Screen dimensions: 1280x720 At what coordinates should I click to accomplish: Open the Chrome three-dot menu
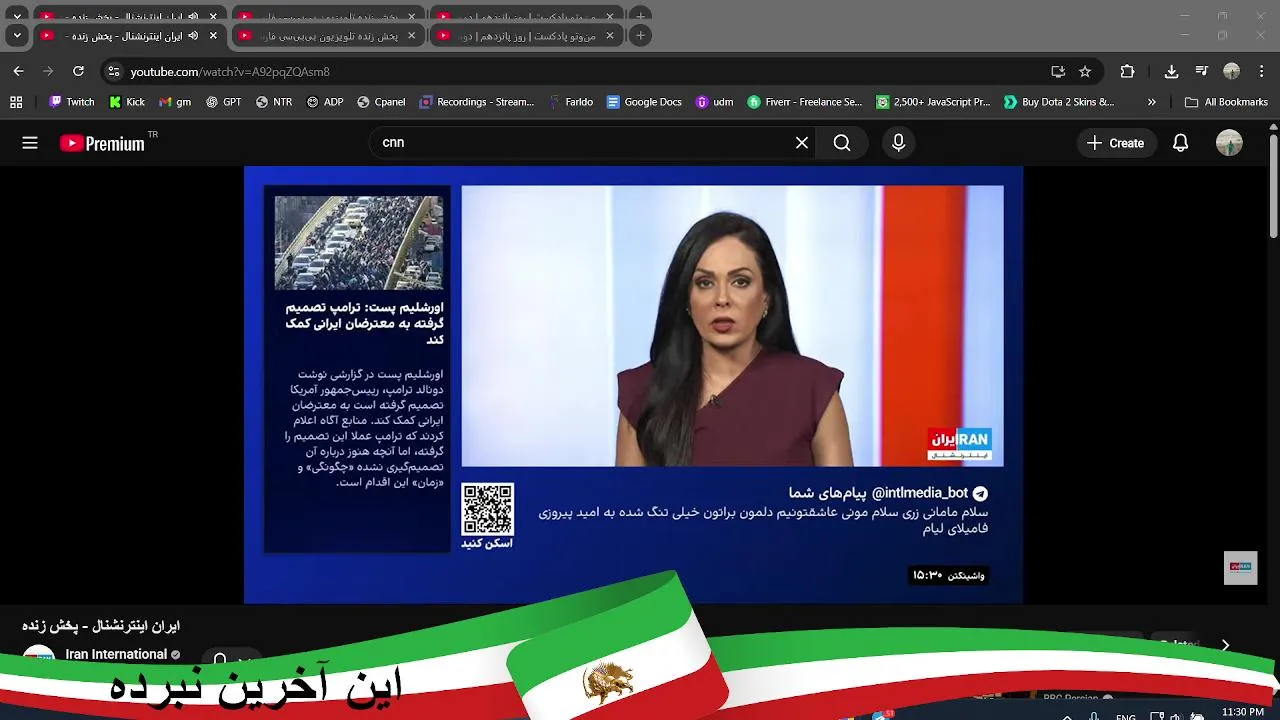point(1261,72)
